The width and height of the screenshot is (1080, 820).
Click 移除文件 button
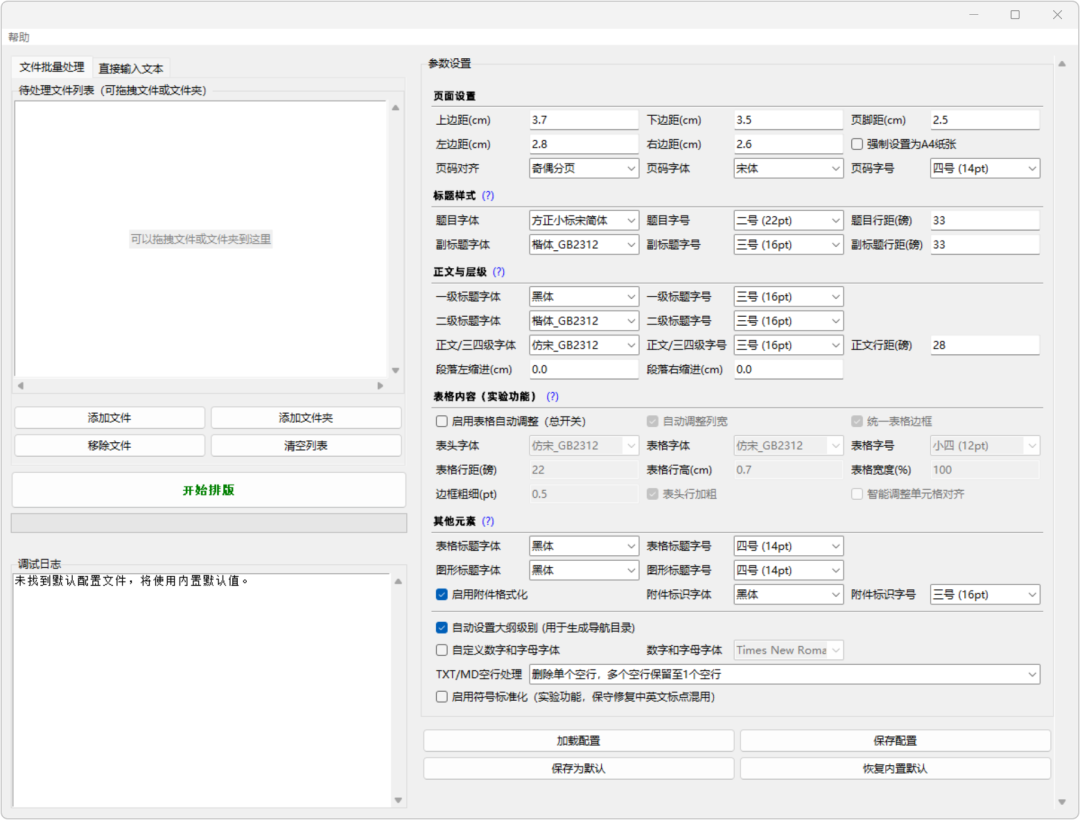click(x=110, y=445)
